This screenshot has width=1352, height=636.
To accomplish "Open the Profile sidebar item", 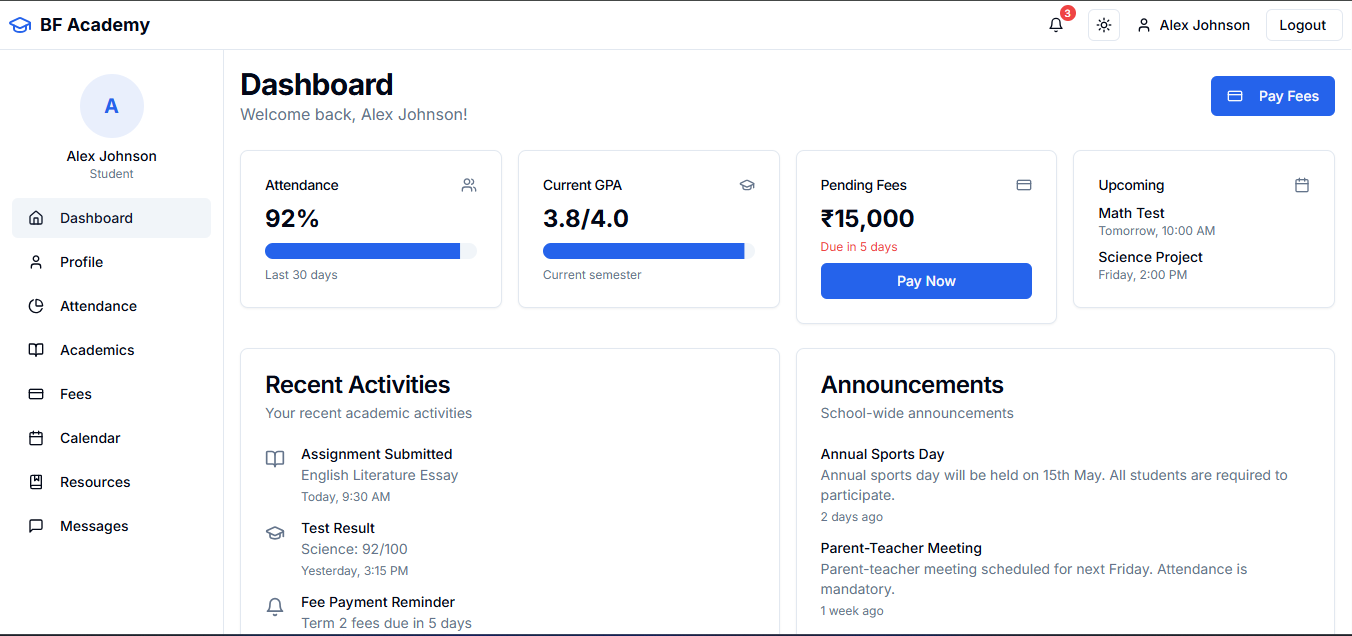I will [x=81, y=262].
